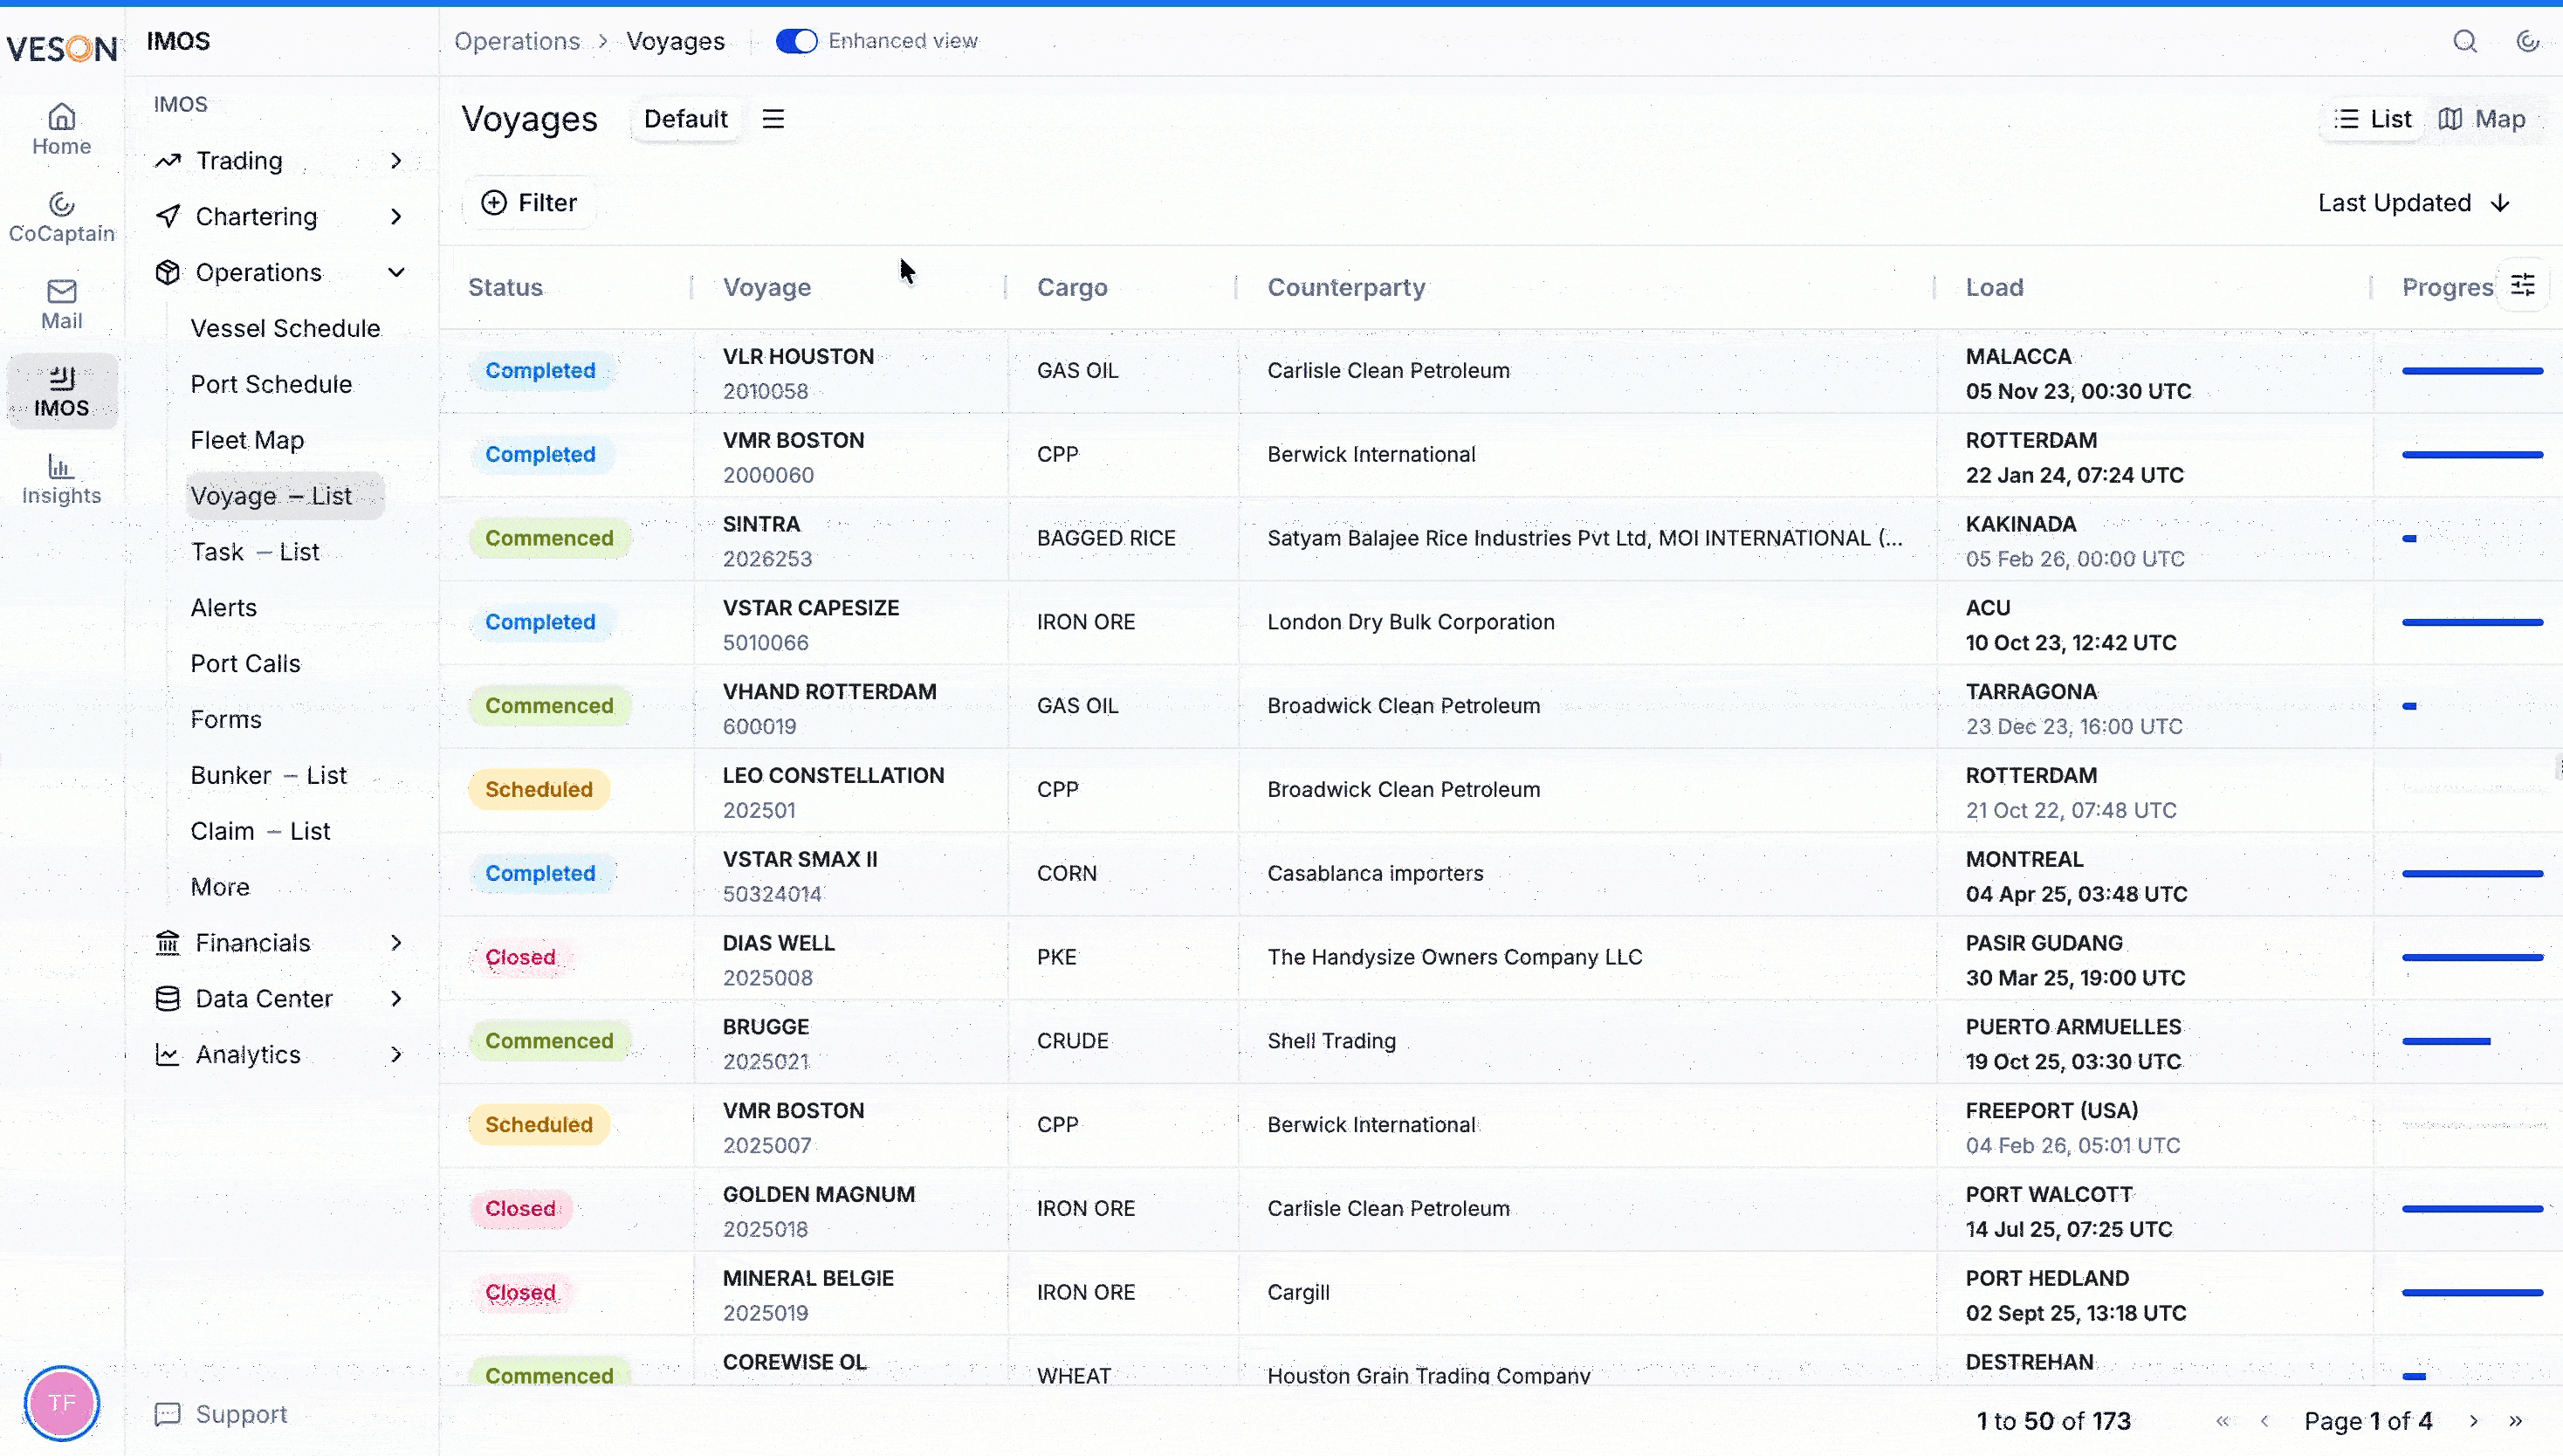Click the search magnifier icon
Screen dimensions: 2563x1456
2465,41
